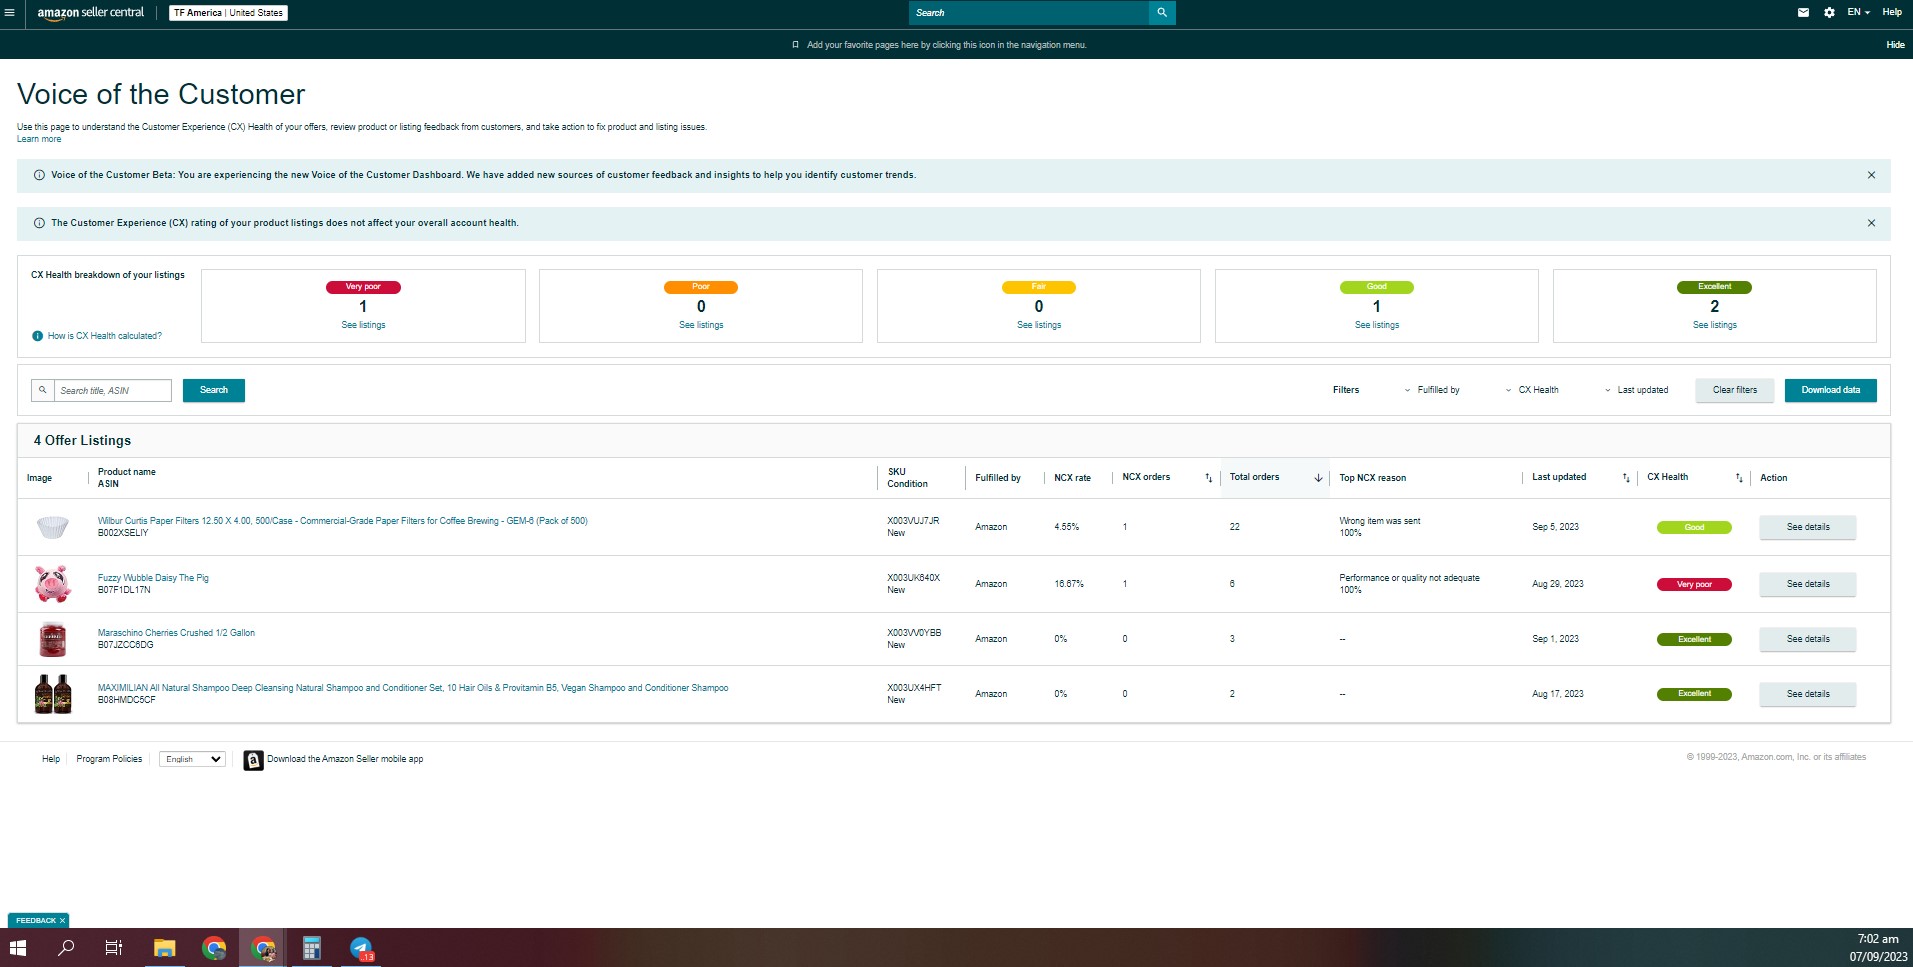
Task: See listings under Very poor
Action: (x=363, y=325)
